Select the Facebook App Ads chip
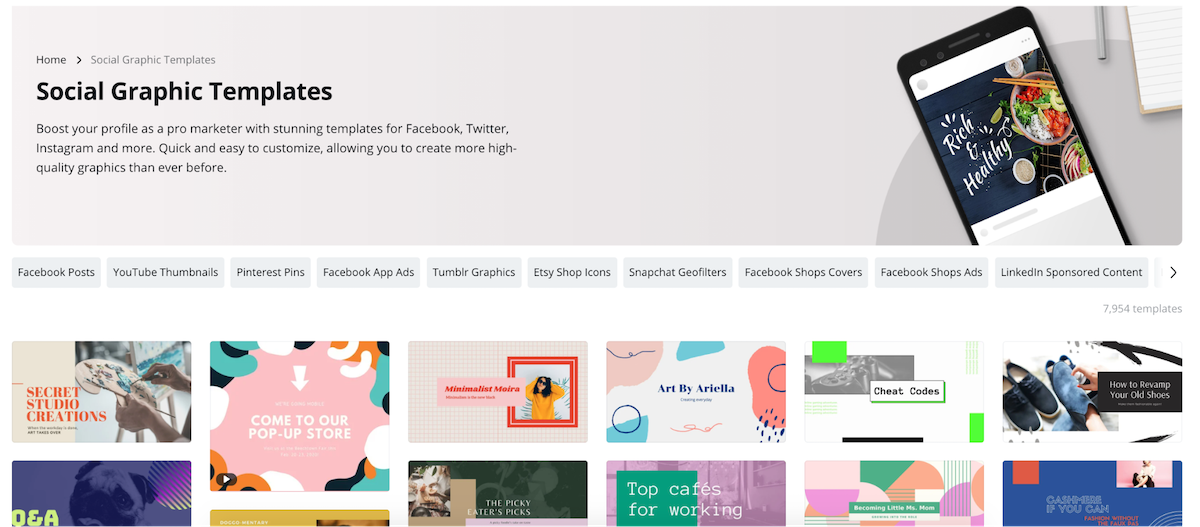This screenshot has width=1200, height=527. tap(368, 272)
